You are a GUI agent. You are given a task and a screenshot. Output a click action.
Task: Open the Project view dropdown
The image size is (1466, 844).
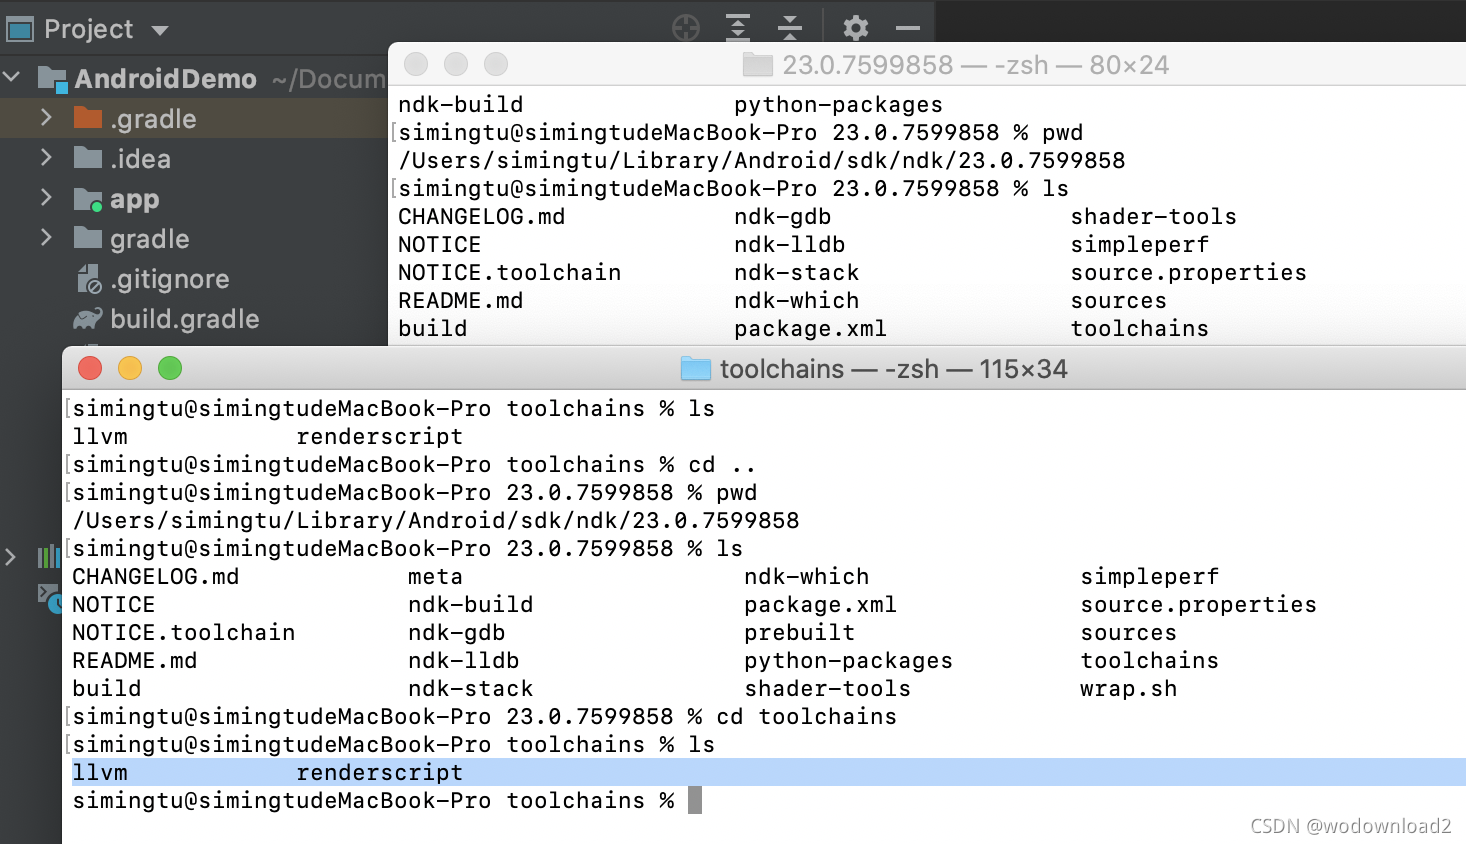pos(160,30)
